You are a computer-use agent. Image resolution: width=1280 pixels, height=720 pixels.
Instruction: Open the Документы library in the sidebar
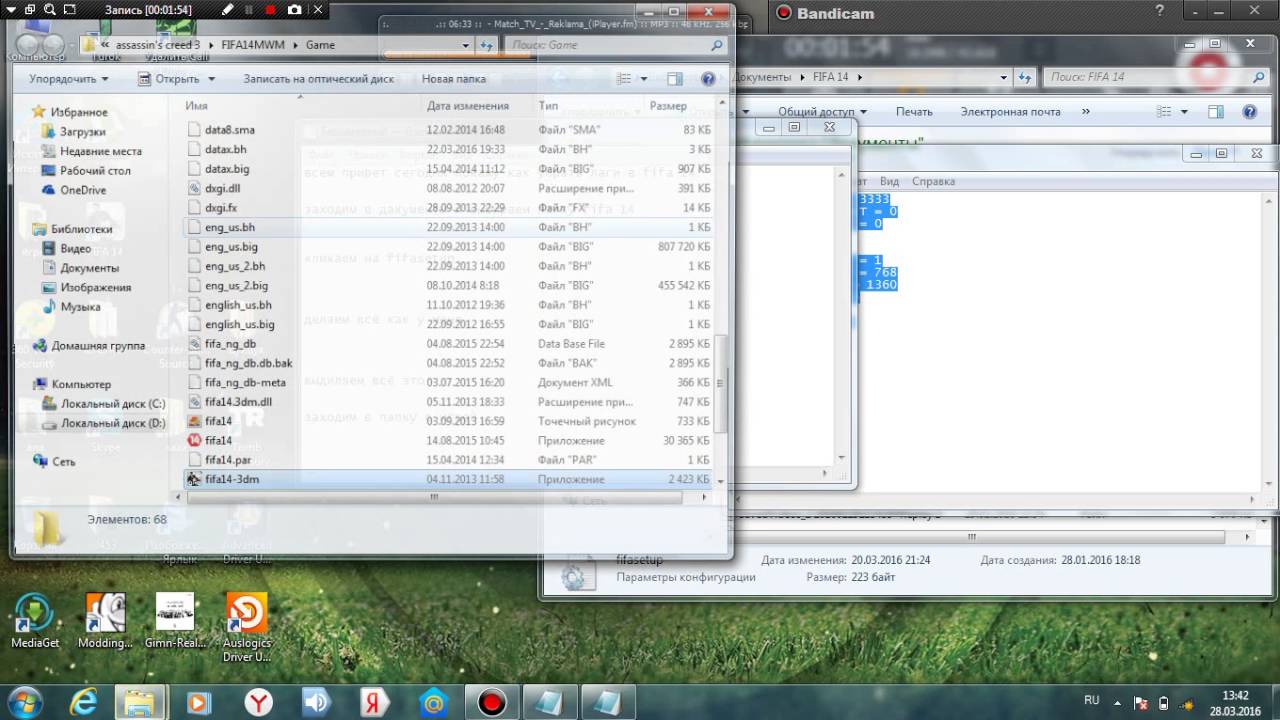pos(89,268)
